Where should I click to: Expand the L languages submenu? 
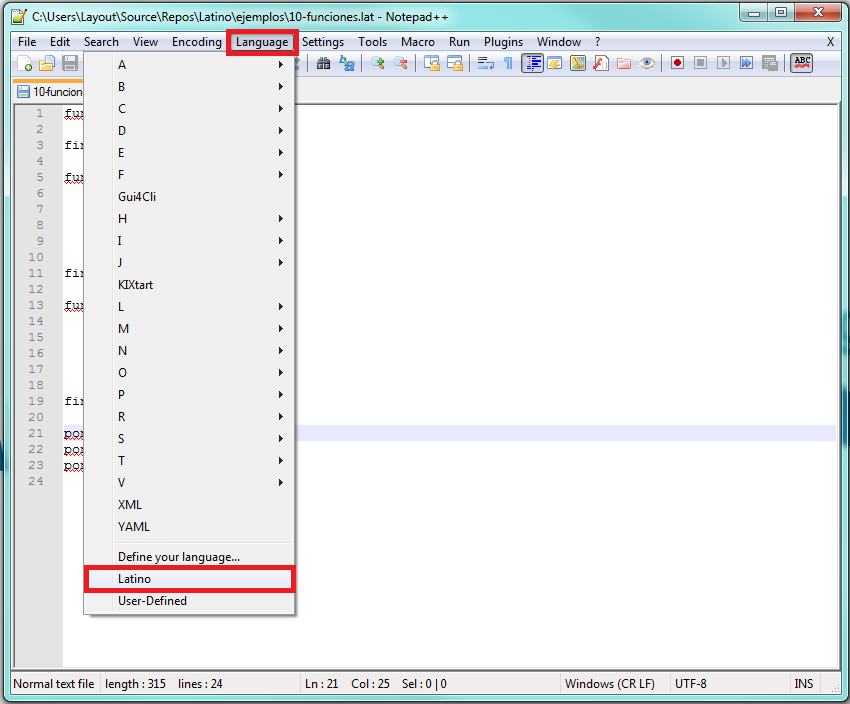click(189, 307)
